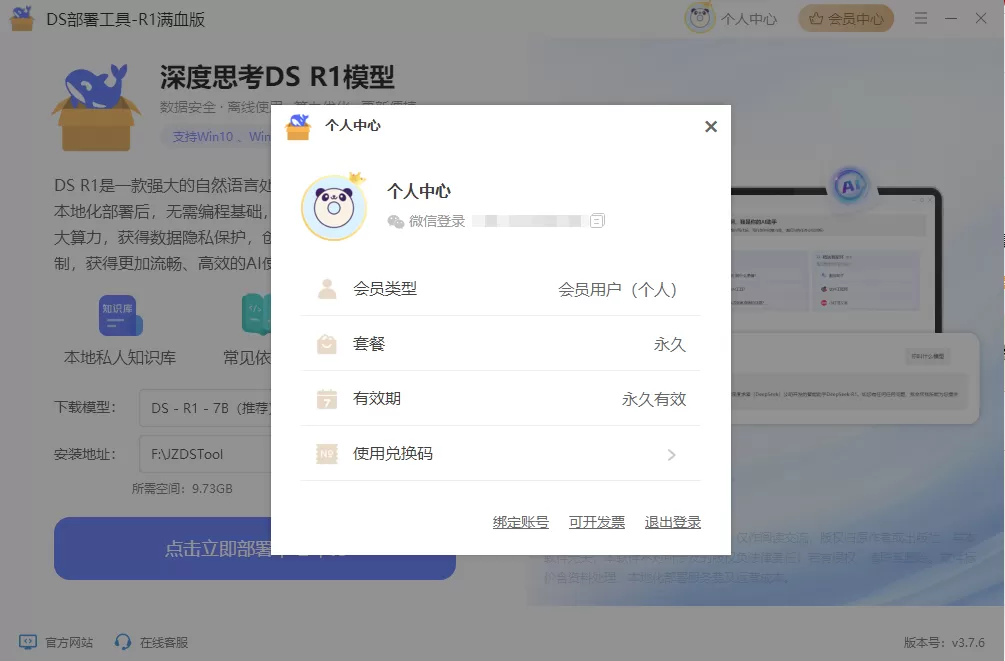Click the 套餐 永久 value
Image resolution: width=1005 pixels, height=661 pixels.
point(670,344)
